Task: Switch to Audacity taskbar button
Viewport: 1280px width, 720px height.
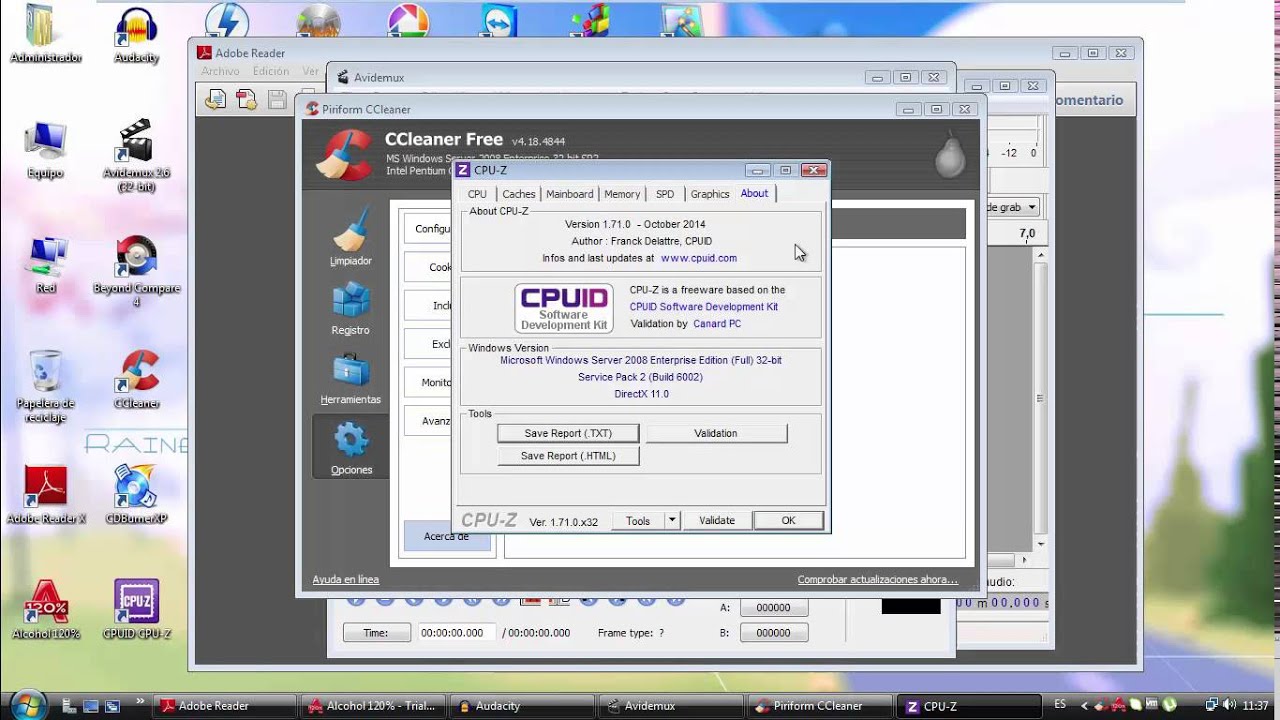Action: pyautogui.click(x=520, y=706)
